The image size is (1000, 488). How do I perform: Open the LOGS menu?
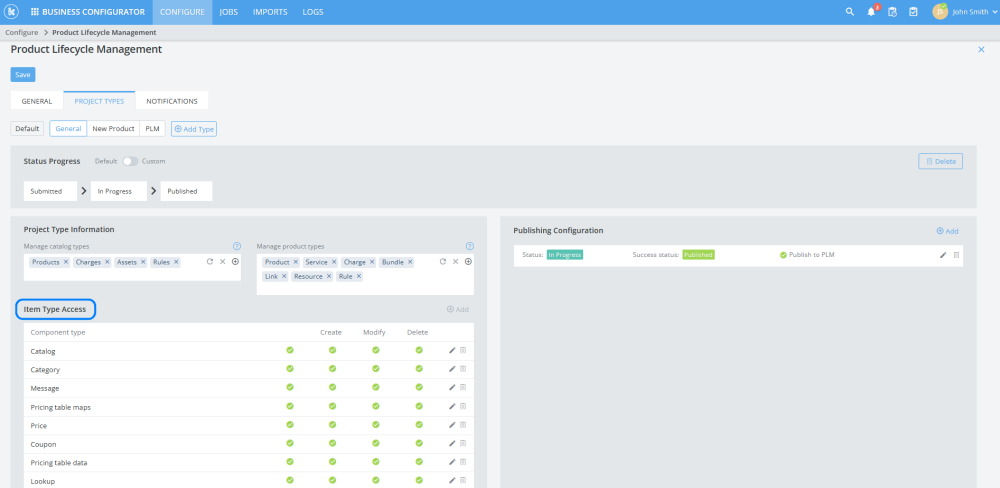coord(312,11)
